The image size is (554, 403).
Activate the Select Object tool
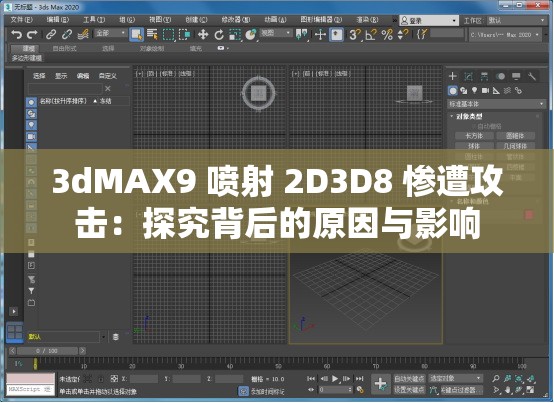tap(136, 35)
